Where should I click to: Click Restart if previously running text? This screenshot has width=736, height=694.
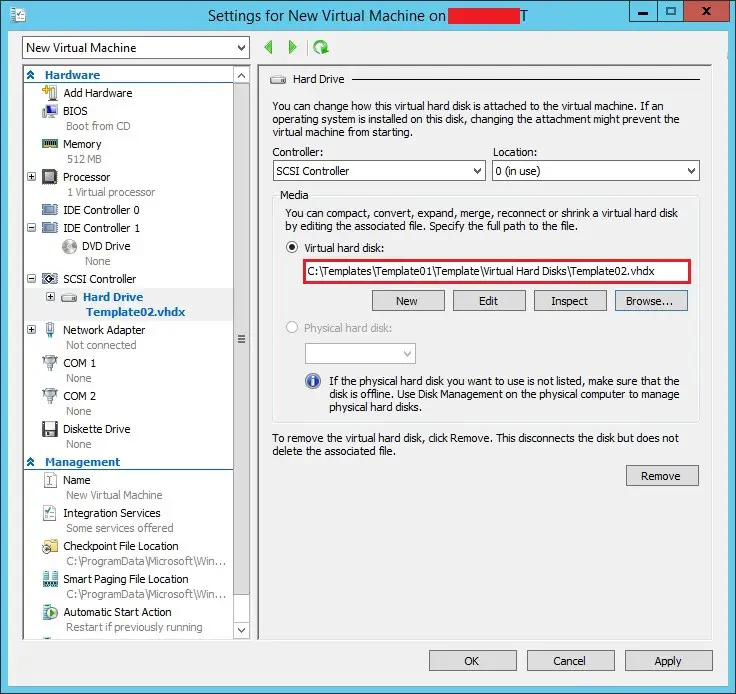(134, 627)
